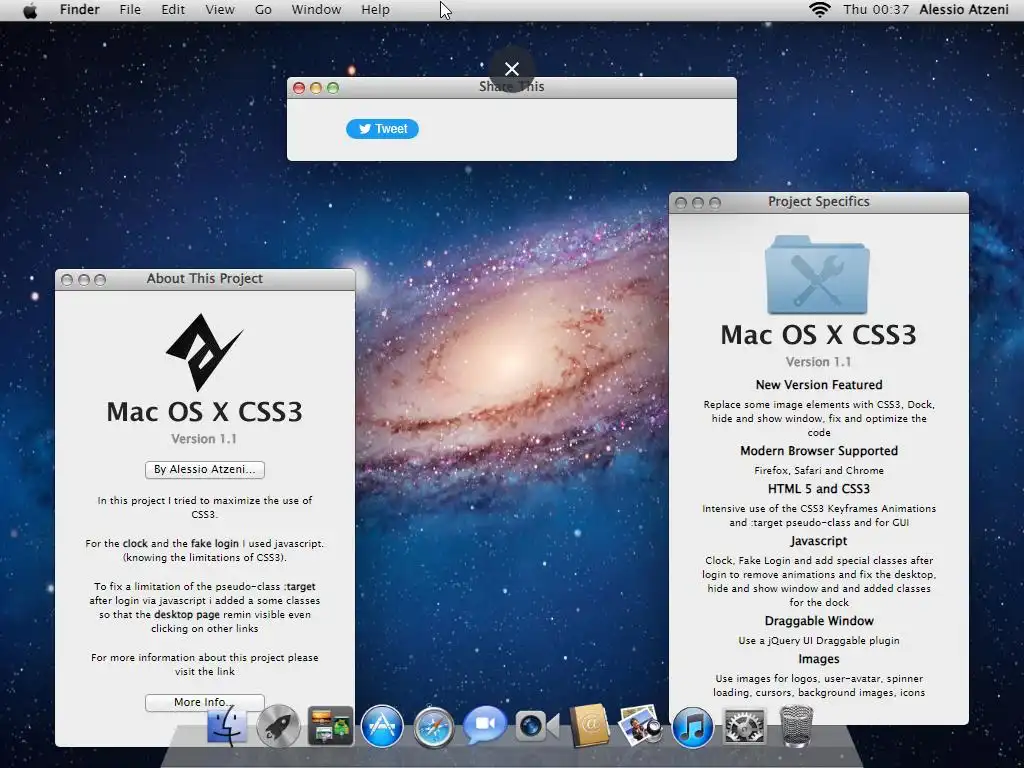Open the App Store dock icon
The width and height of the screenshot is (1024, 768).
pyautogui.click(x=382, y=726)
